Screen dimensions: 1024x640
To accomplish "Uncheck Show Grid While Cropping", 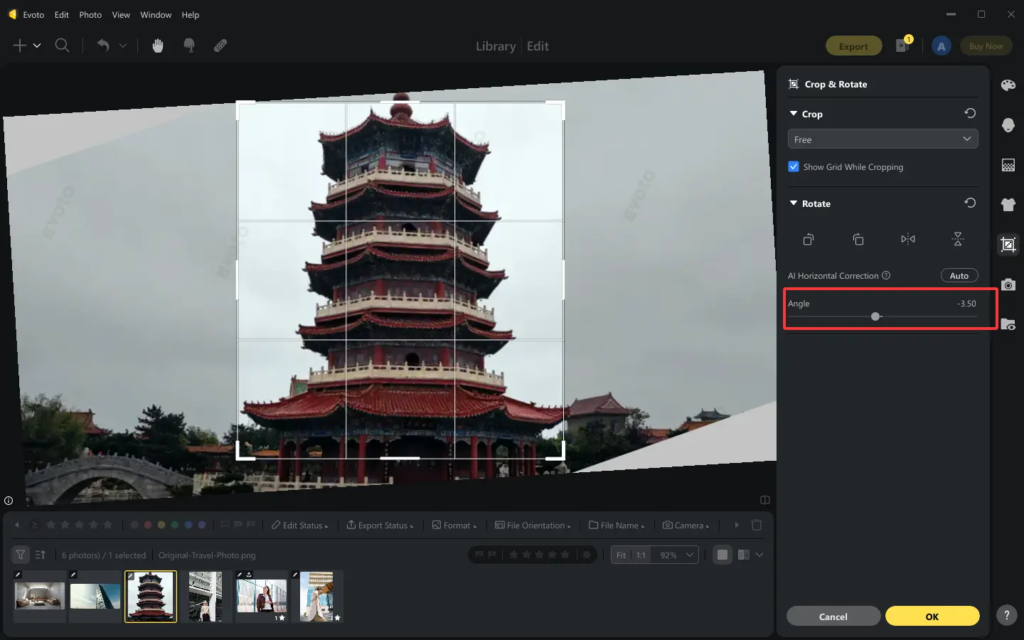I will coord(794,167).
